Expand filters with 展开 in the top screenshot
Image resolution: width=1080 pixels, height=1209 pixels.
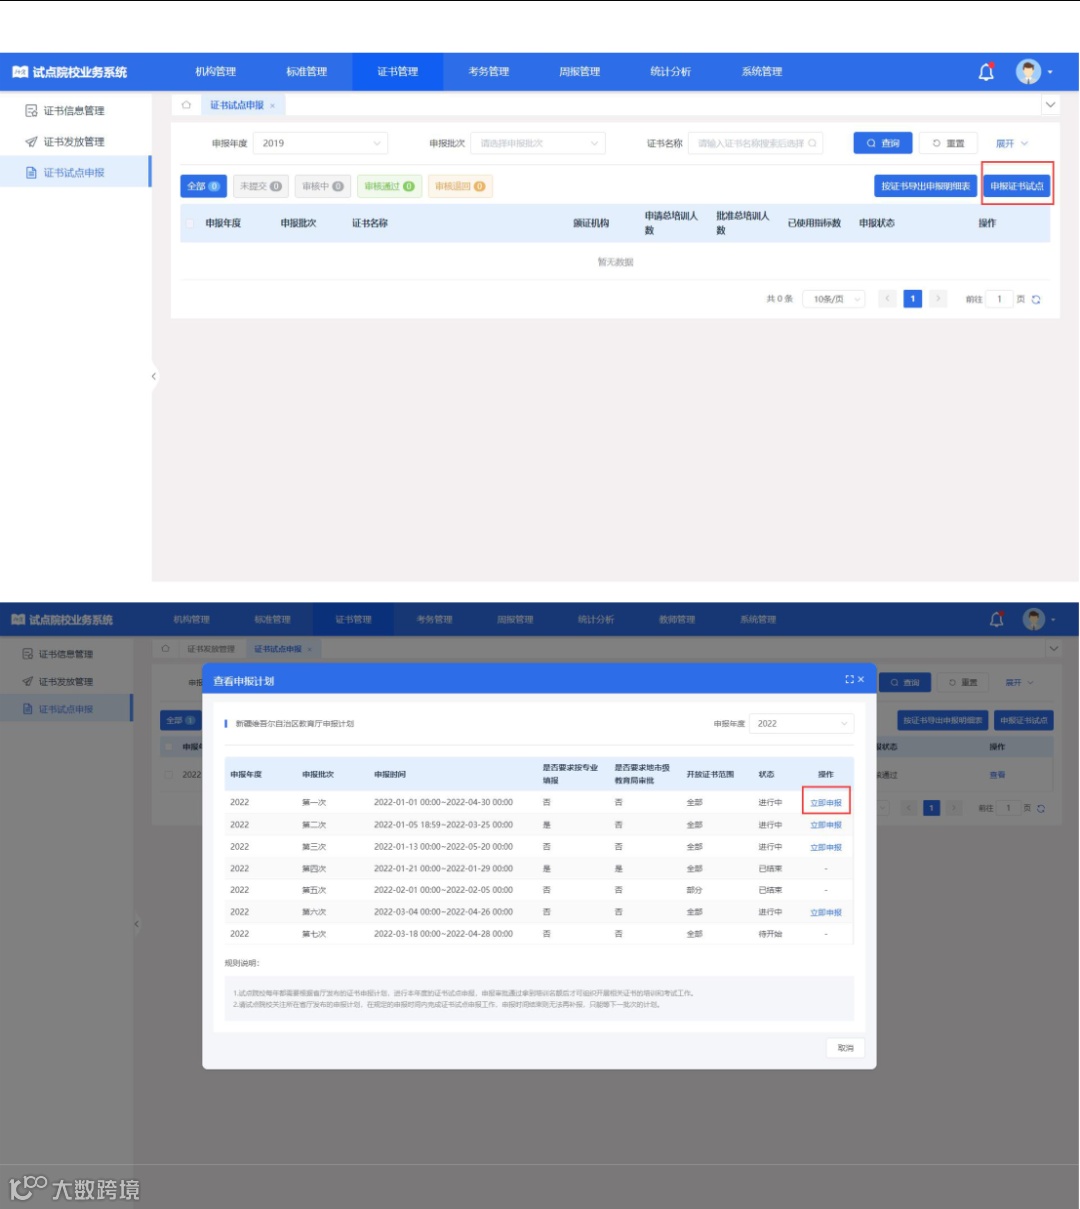pos(1012,144)
